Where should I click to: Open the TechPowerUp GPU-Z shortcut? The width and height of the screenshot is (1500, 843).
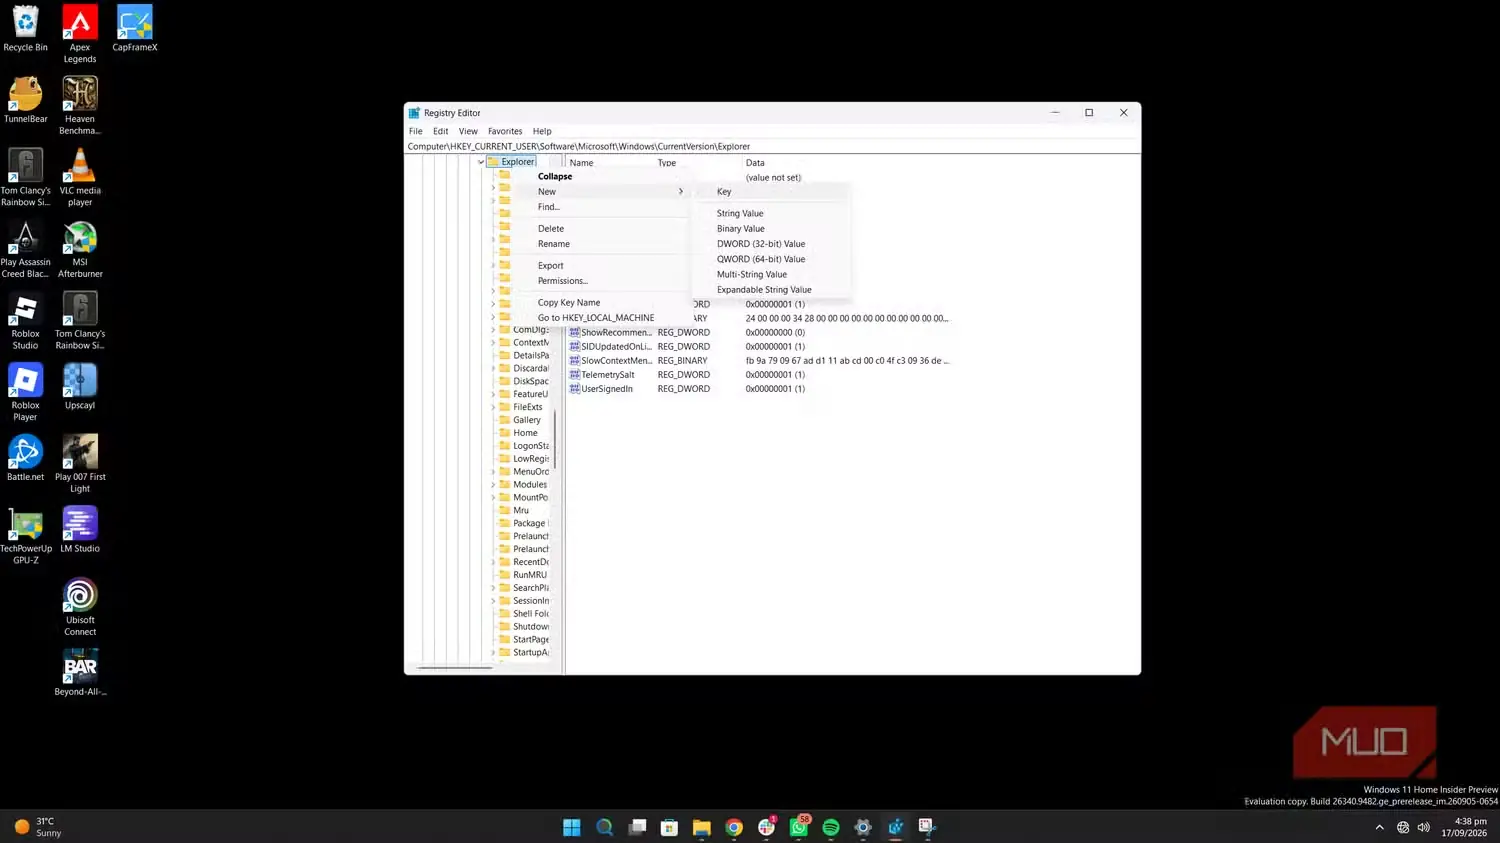point(25,536)
